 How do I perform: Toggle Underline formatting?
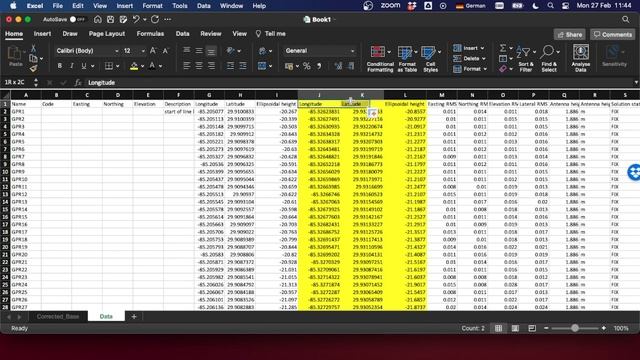click(84, 66)
